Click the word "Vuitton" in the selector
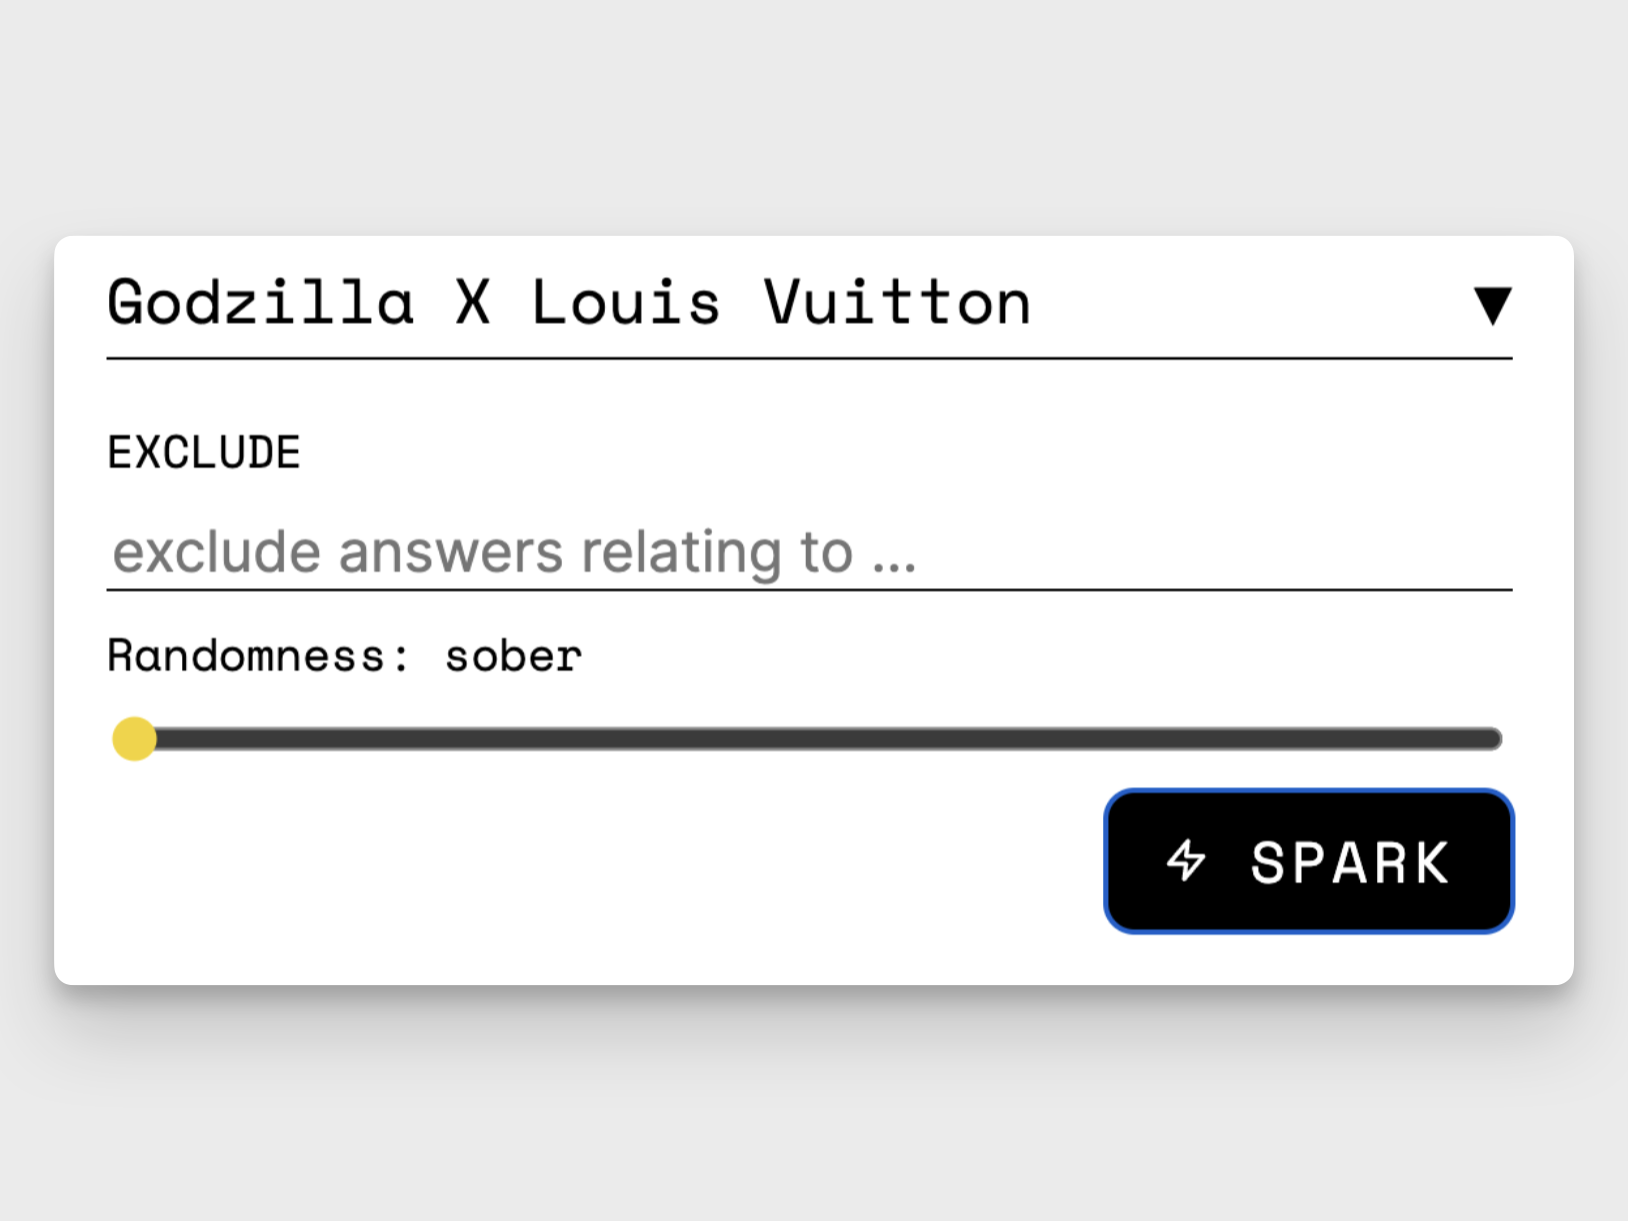Screen dimensions: 1628x1221 point(897,303)
